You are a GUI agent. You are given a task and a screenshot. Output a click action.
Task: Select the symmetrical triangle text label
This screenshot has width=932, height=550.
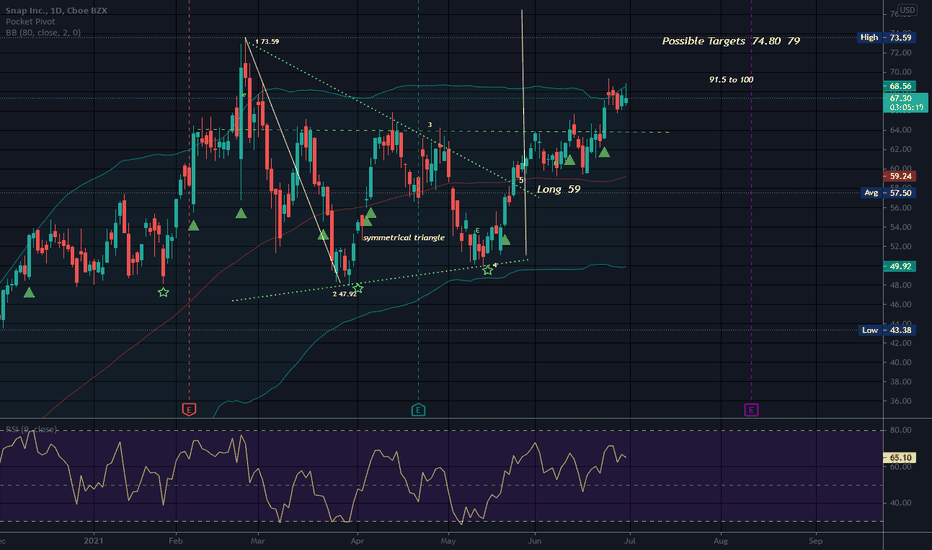[404, 237]
